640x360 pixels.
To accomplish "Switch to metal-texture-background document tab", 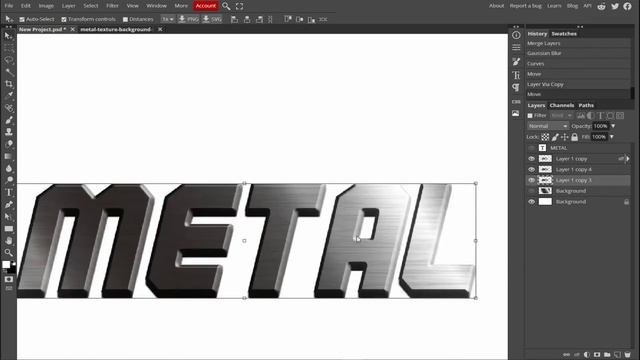I will [x=116, y=29].
